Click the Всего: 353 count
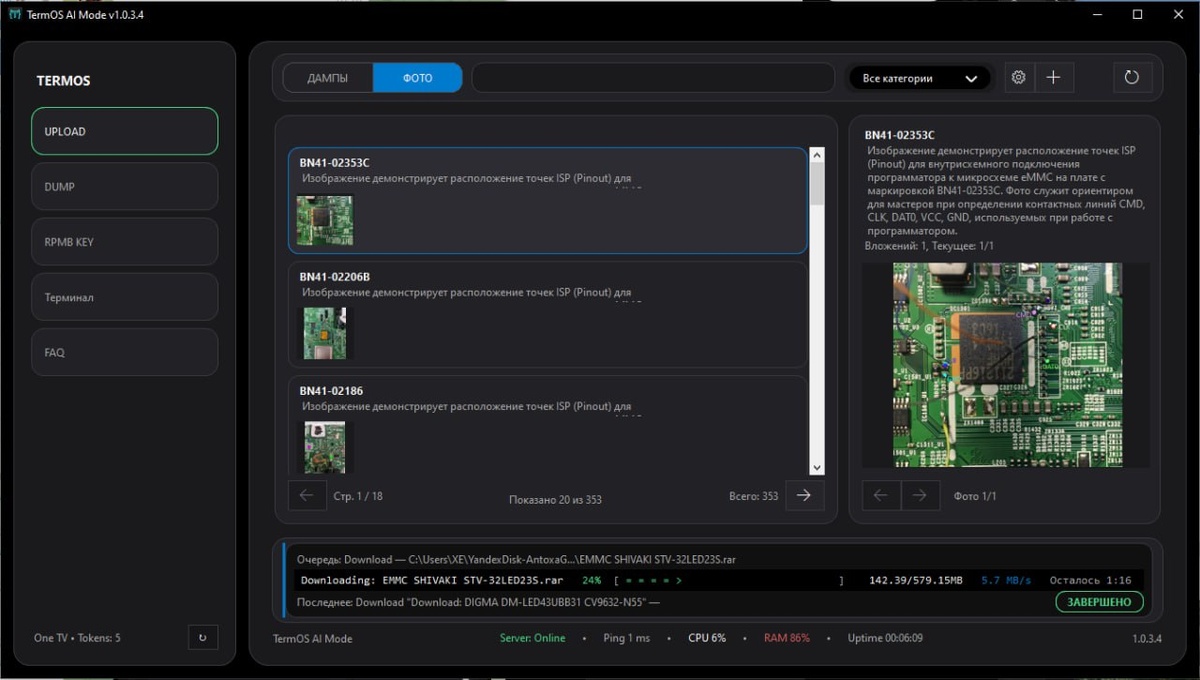Image resolution: width=1200 pixels, height=680 pixels. [754, 496]
